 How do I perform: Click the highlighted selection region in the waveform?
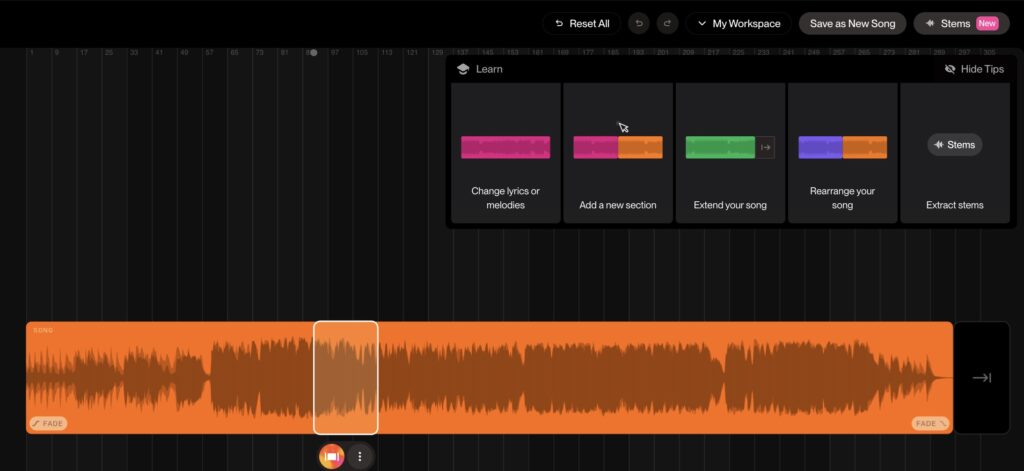(346, 377)
